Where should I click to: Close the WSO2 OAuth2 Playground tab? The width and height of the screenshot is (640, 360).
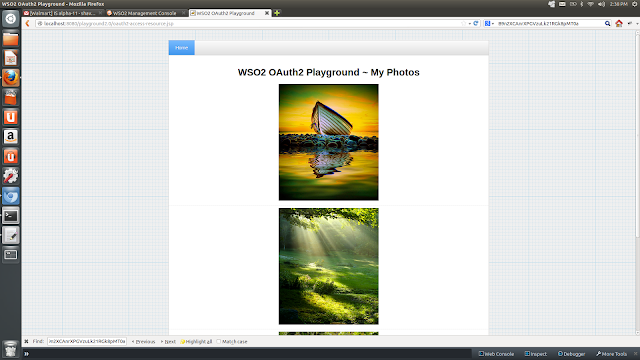[267, 13]
